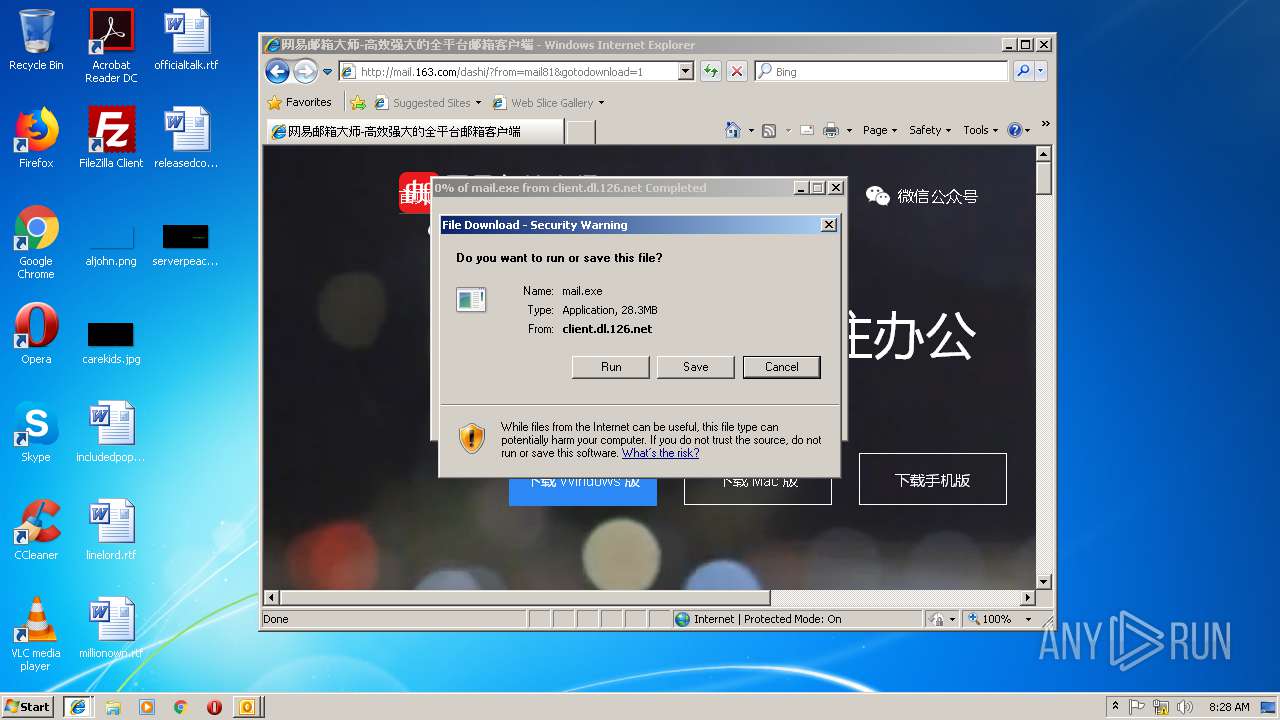Show hidden tray icons arrow
Image resolution: width=1280 pixels, height=720 pixels.
click(x=1115, y=706)
